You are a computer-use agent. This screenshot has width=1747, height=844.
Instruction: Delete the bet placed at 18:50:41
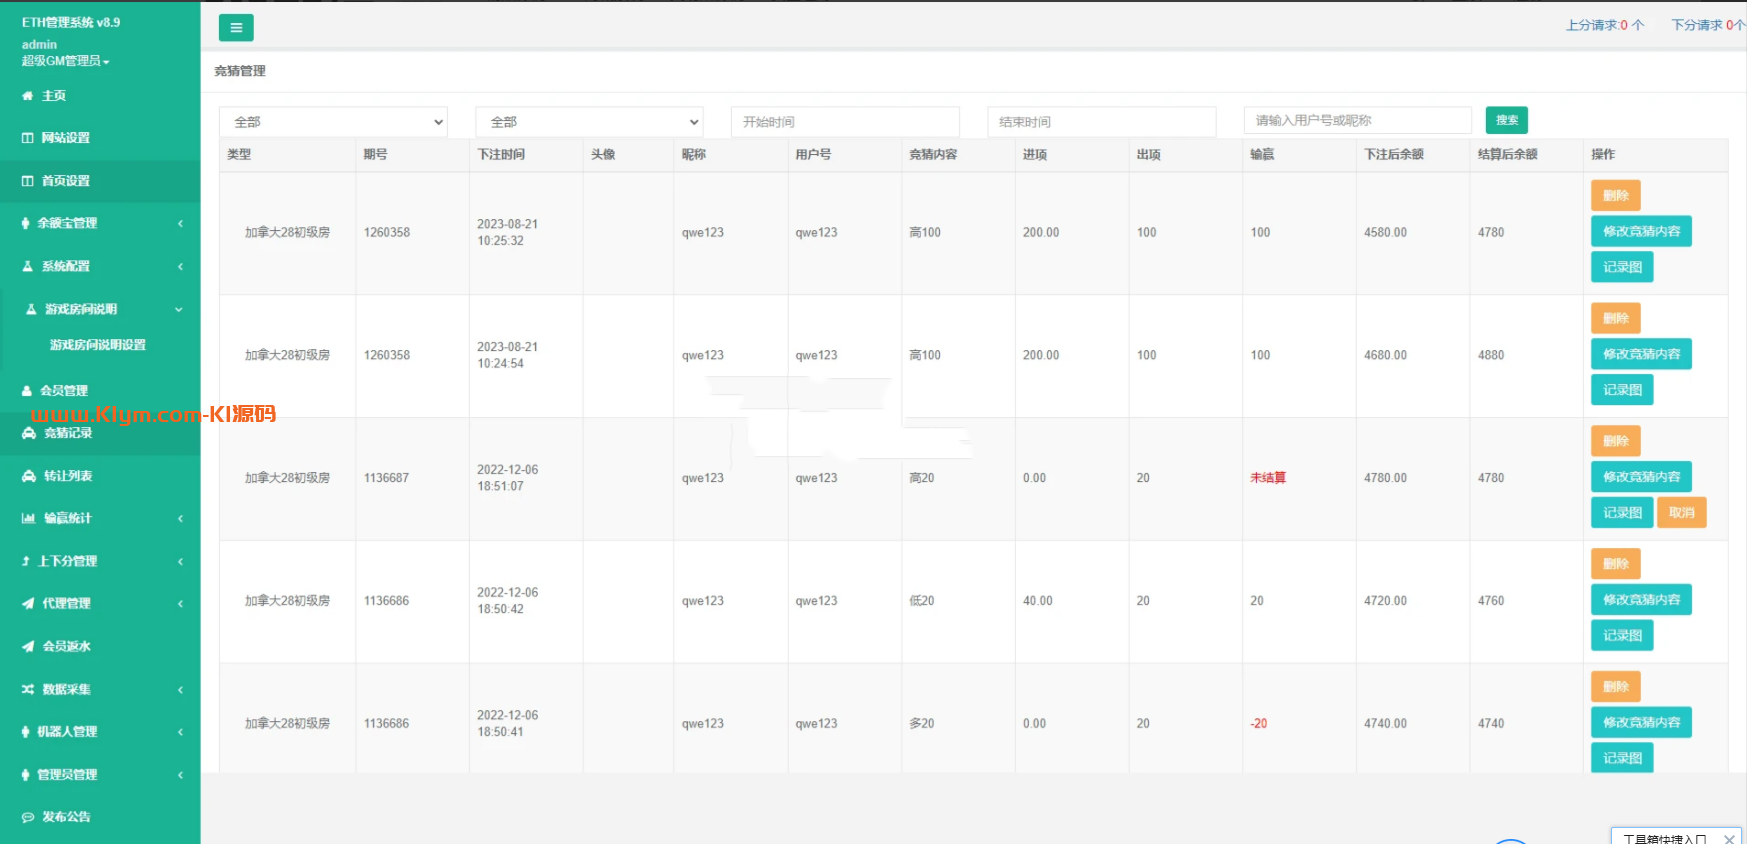[x=1616, y=687]
